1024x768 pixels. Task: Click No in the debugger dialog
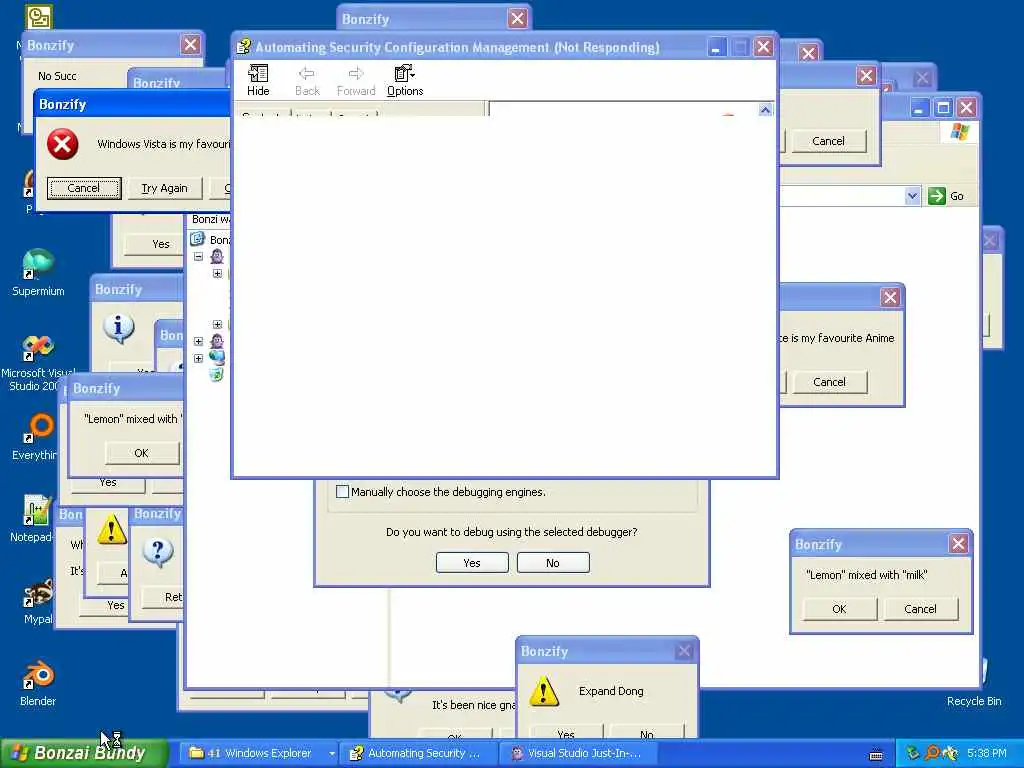pyautogui.click(x=553, y=563)
